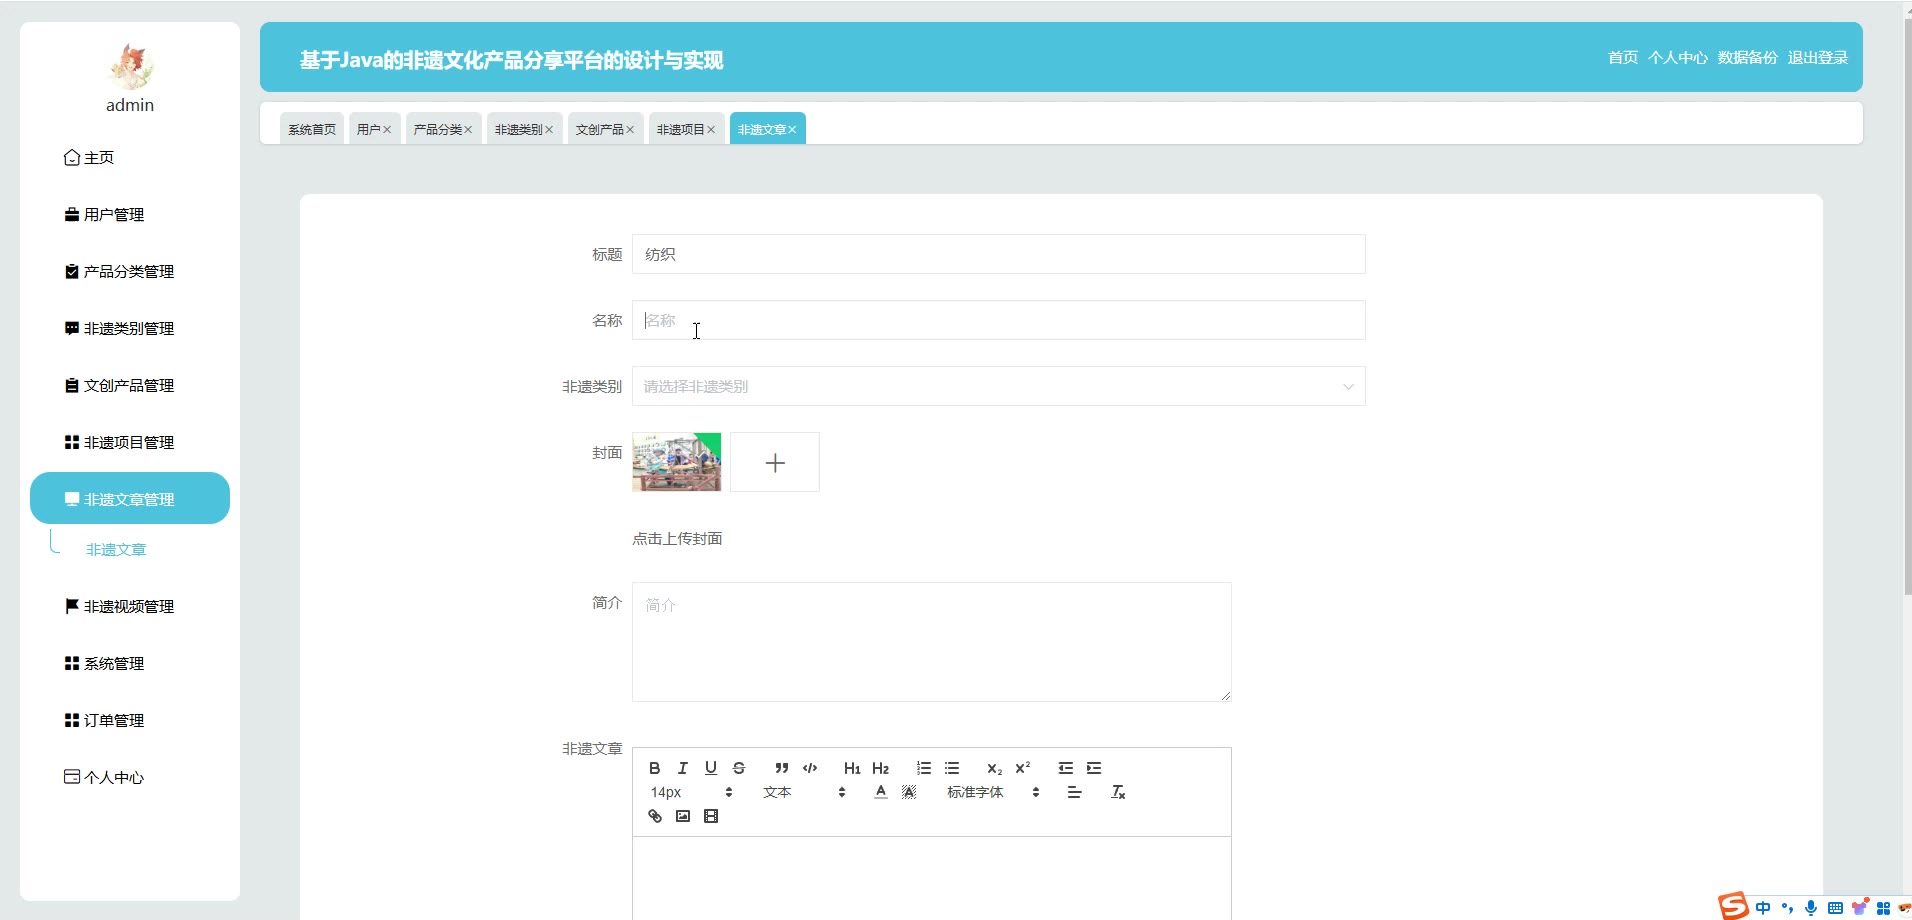Close the 非遗文章 tab
The height and width of the screenshot is (920, 1912).
click(792, 130)
